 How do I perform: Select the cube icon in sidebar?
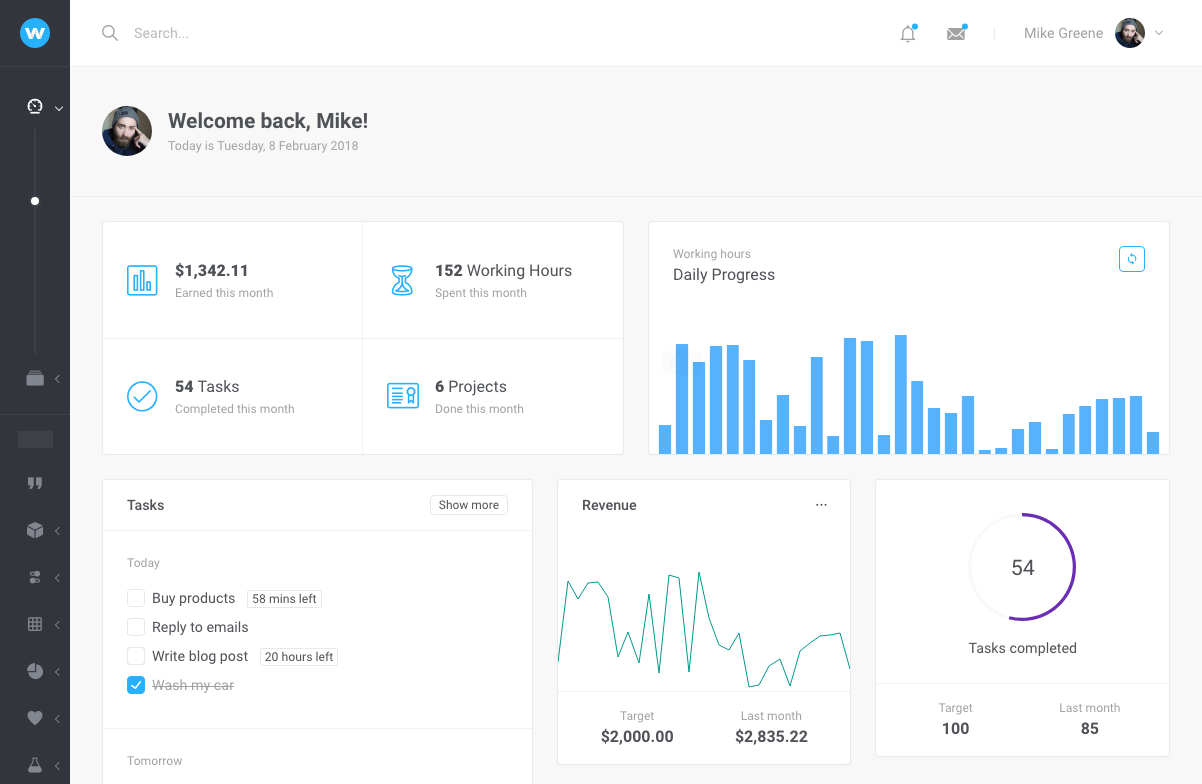[35, 531]
